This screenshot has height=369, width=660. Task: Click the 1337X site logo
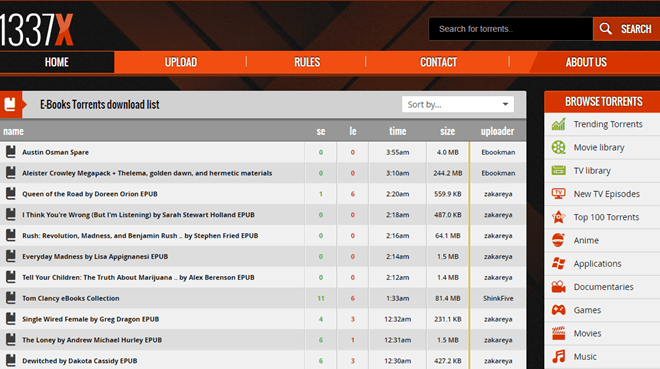[x=37, y=29]
